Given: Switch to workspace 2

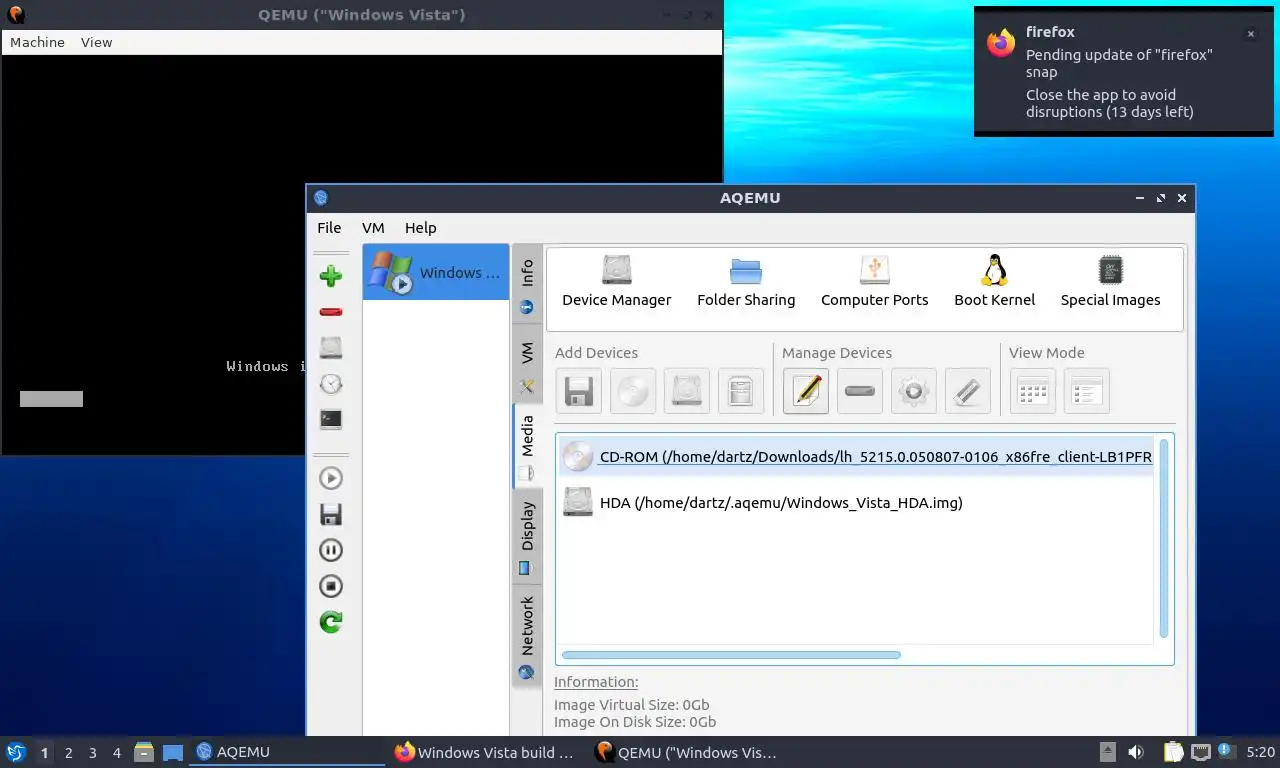Looking at the screenshot, I should [68, 753].
